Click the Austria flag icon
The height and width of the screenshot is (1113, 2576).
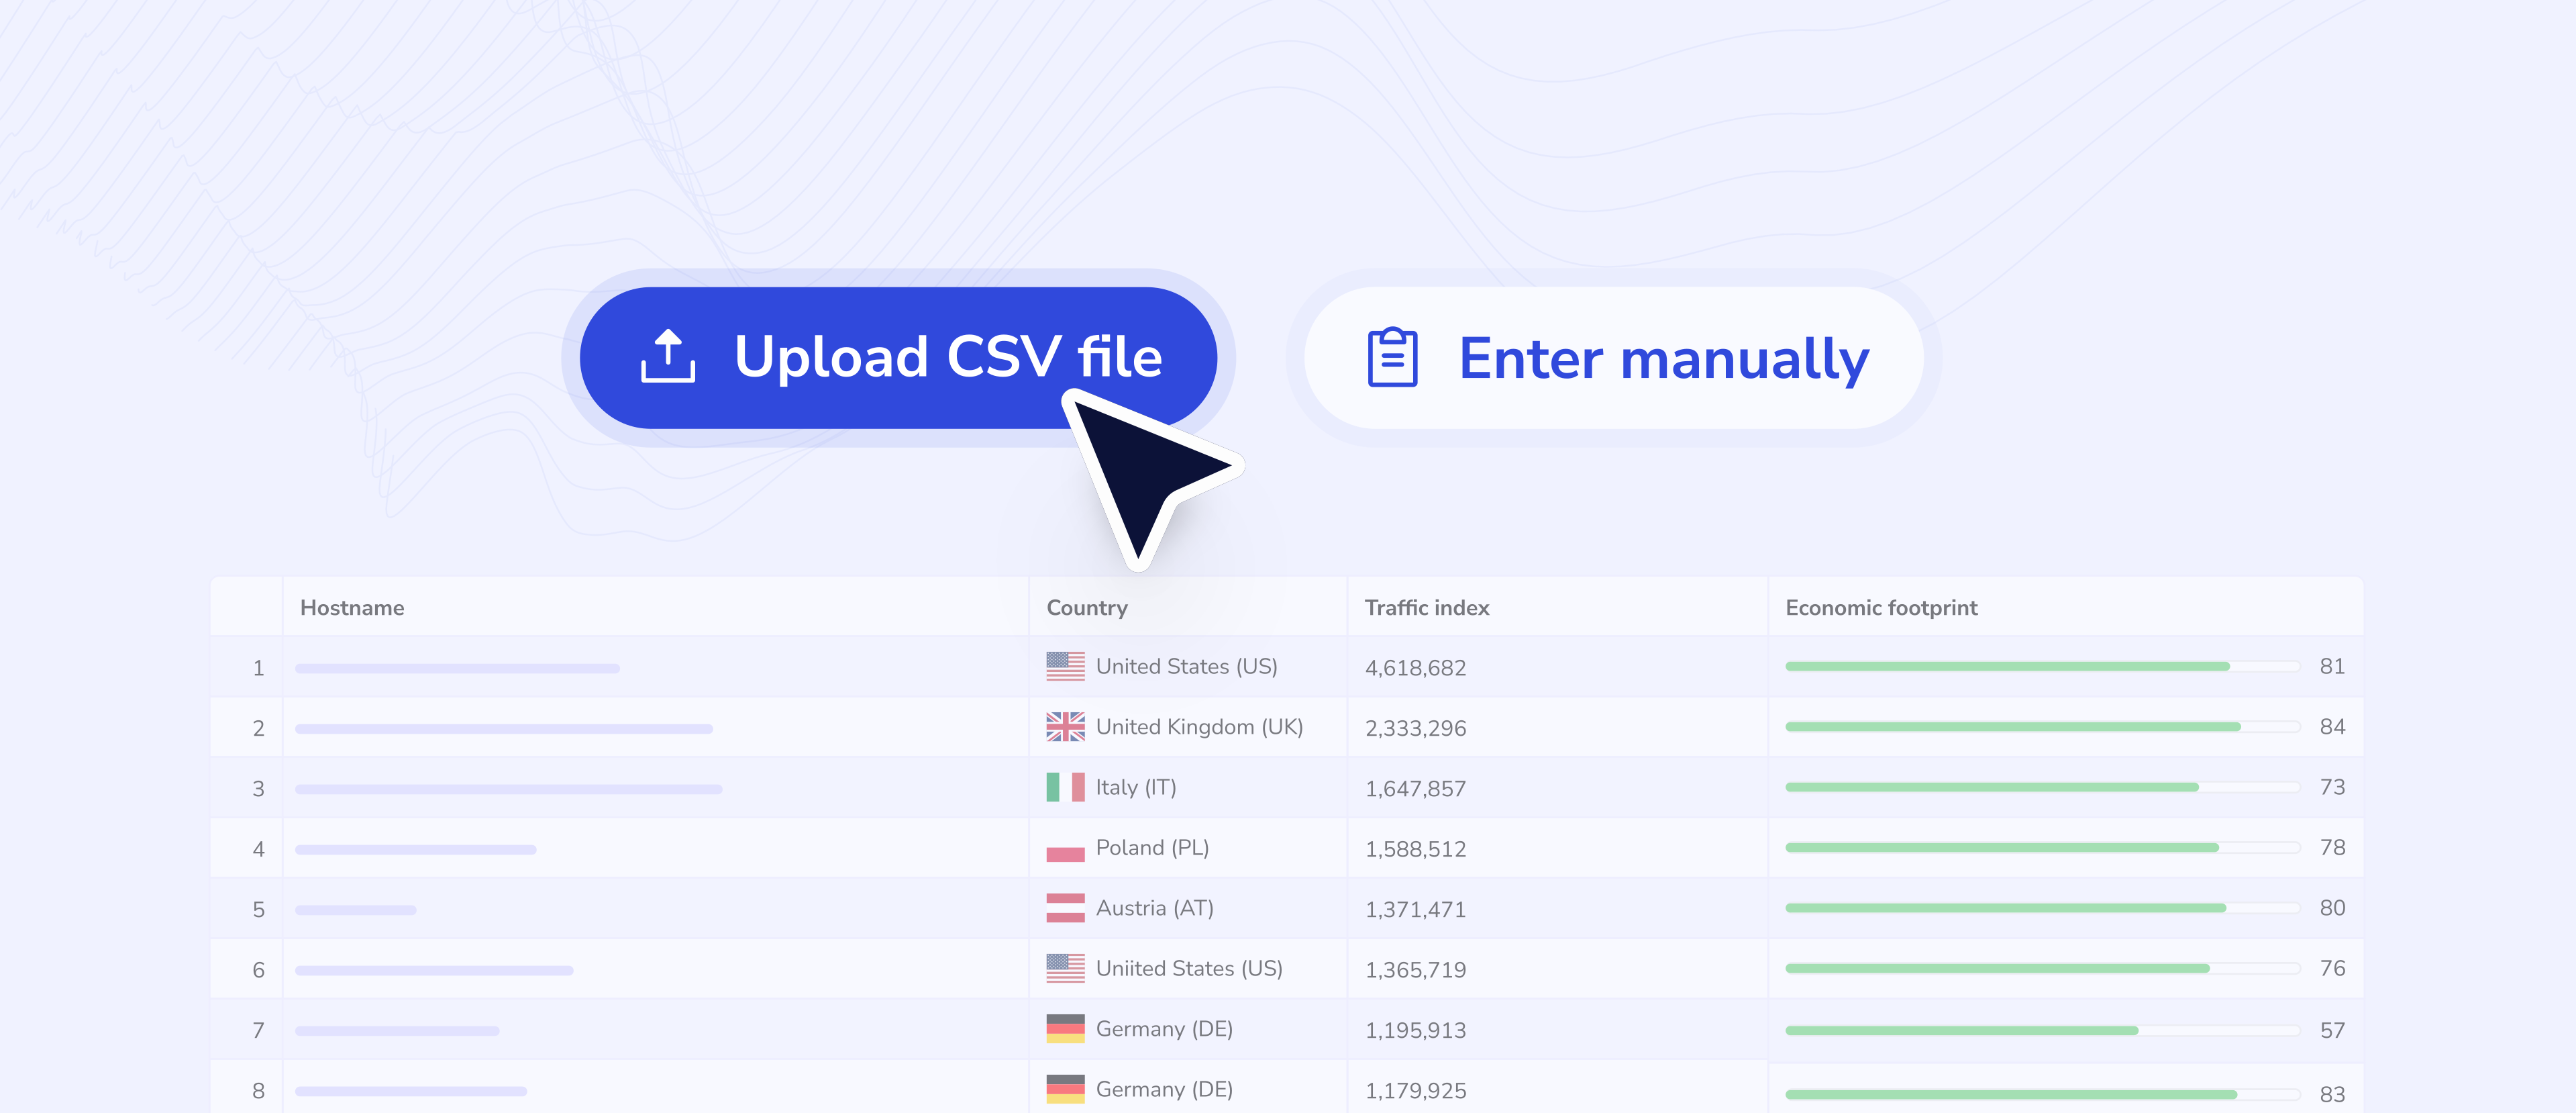coord(1065,908)
